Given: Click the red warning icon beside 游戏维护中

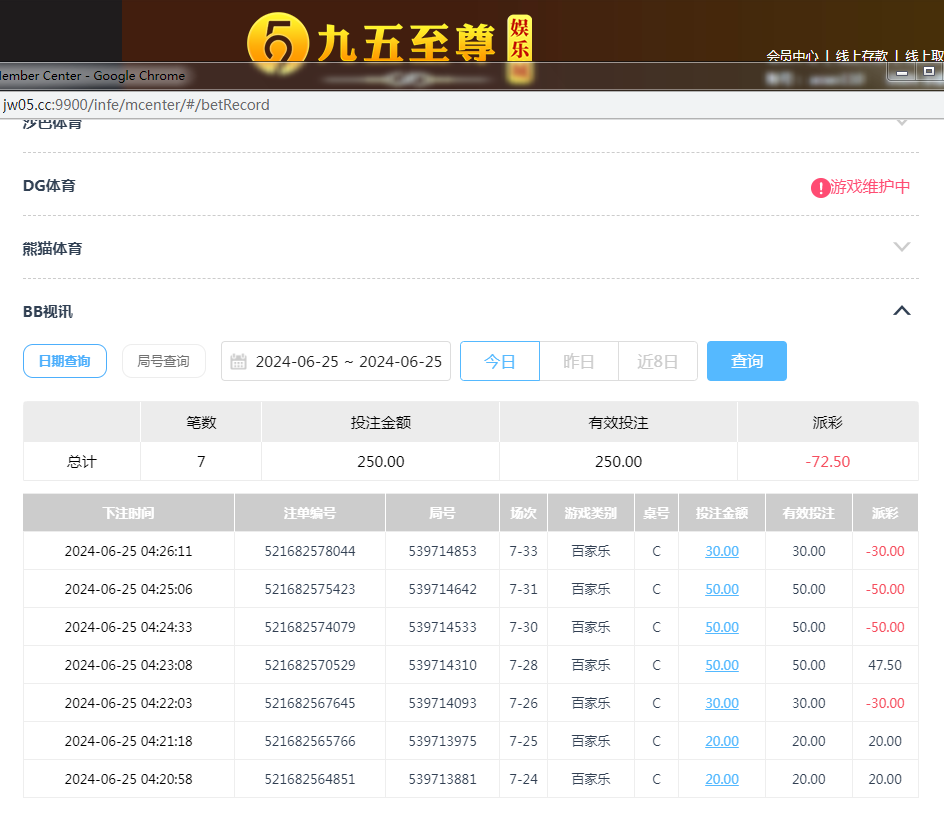Looking at the screenshot, I should (x=820, y=187).
